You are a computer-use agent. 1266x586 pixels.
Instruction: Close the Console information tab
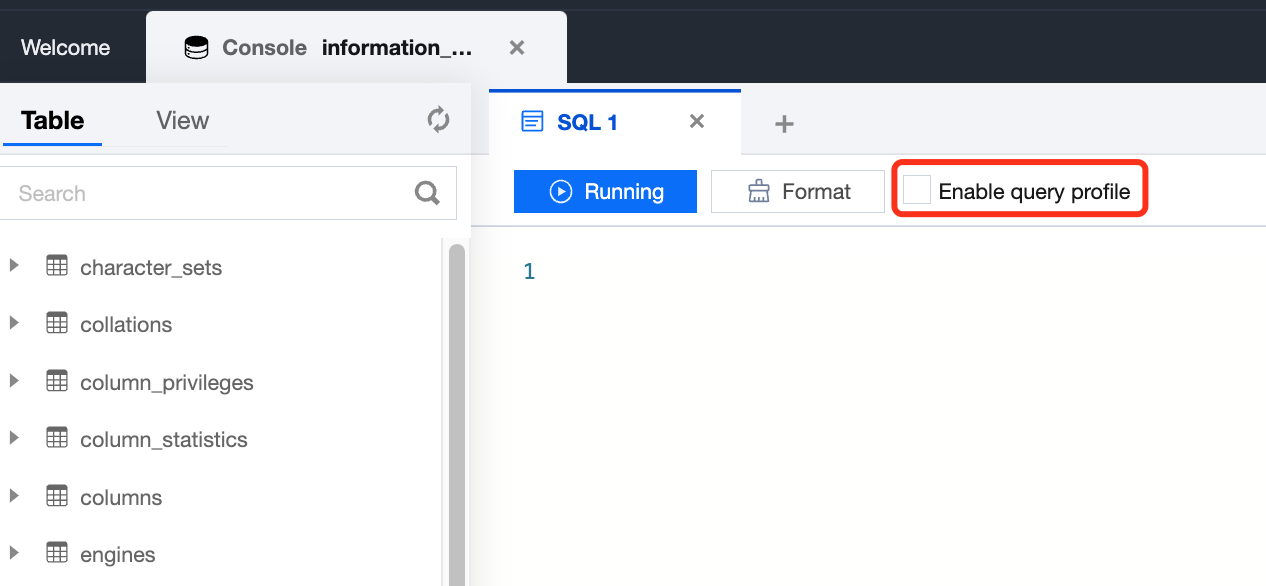click(x=517, y=47)
